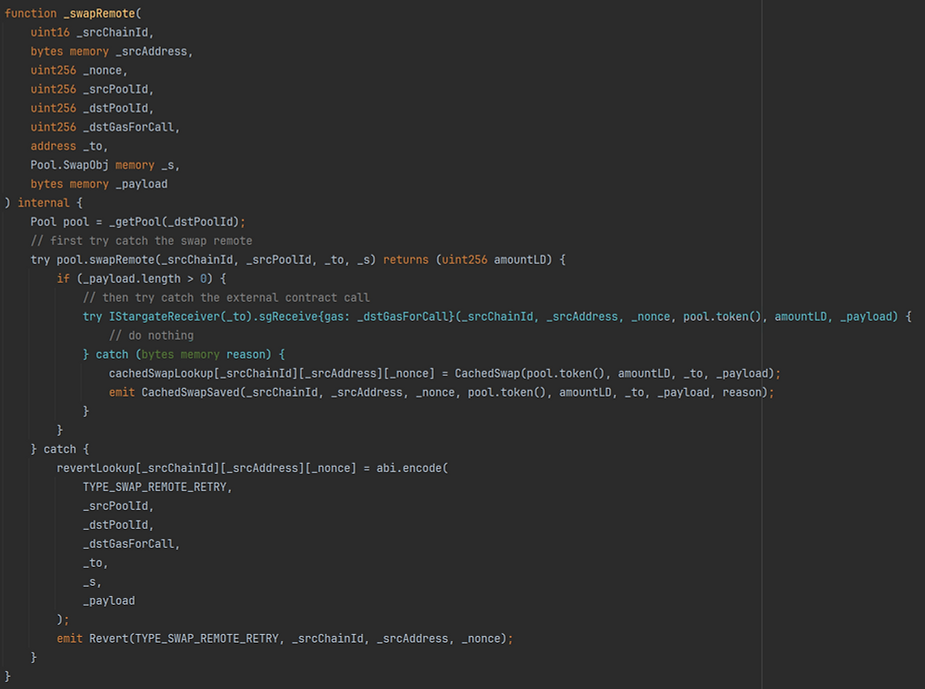Click the uint16 type keyword

click(x=50, y=32)
